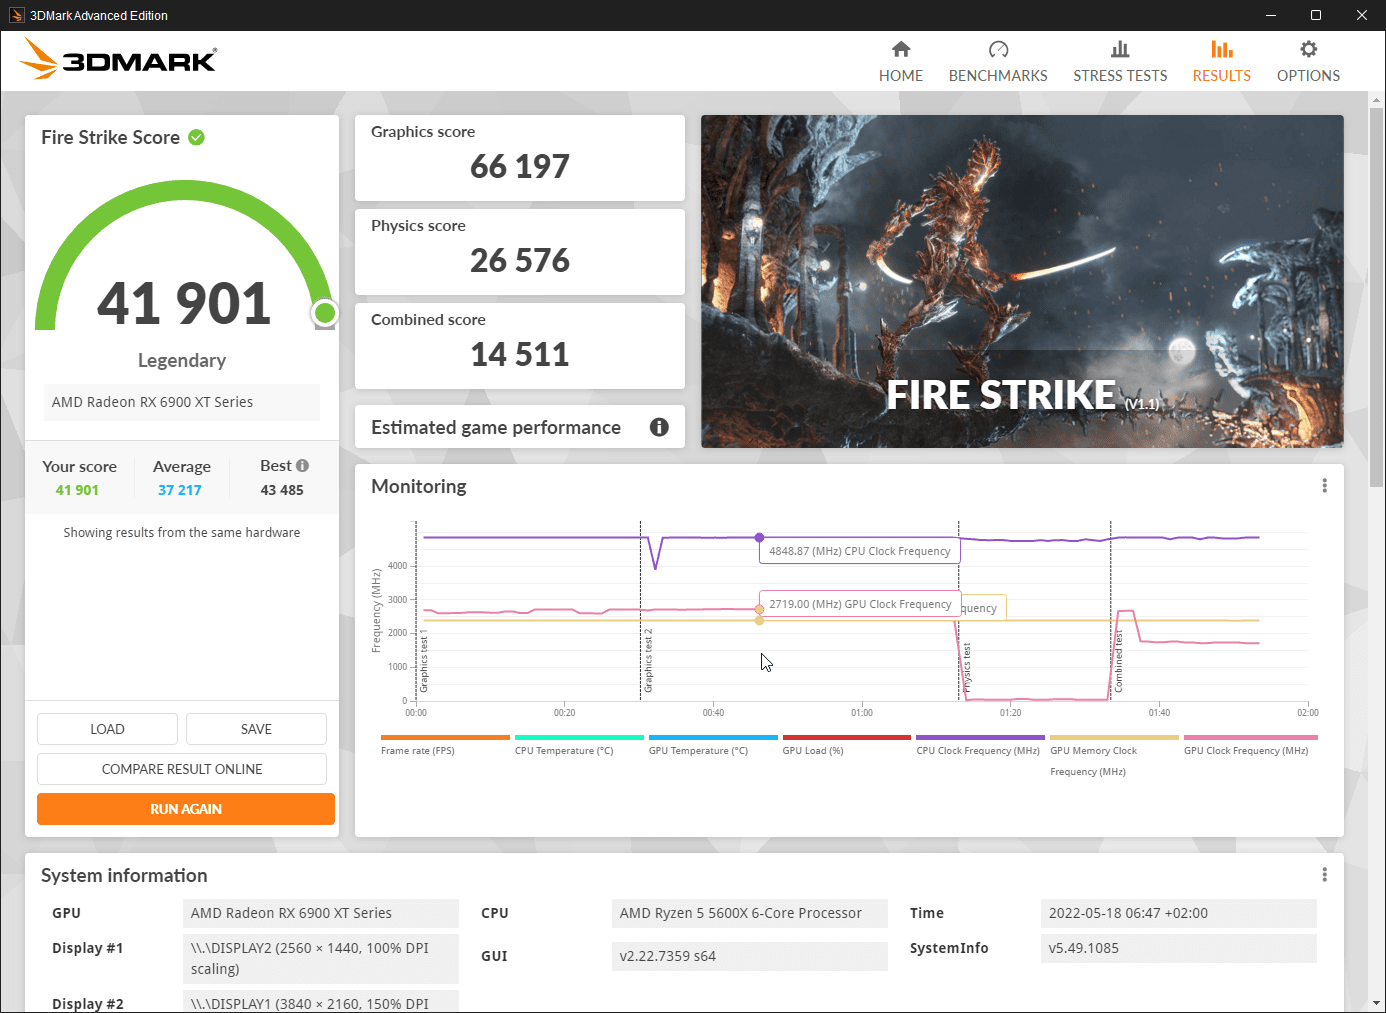Minimize the 3DMark window
1386x1013 pixels.
[x=1271, y=15]
